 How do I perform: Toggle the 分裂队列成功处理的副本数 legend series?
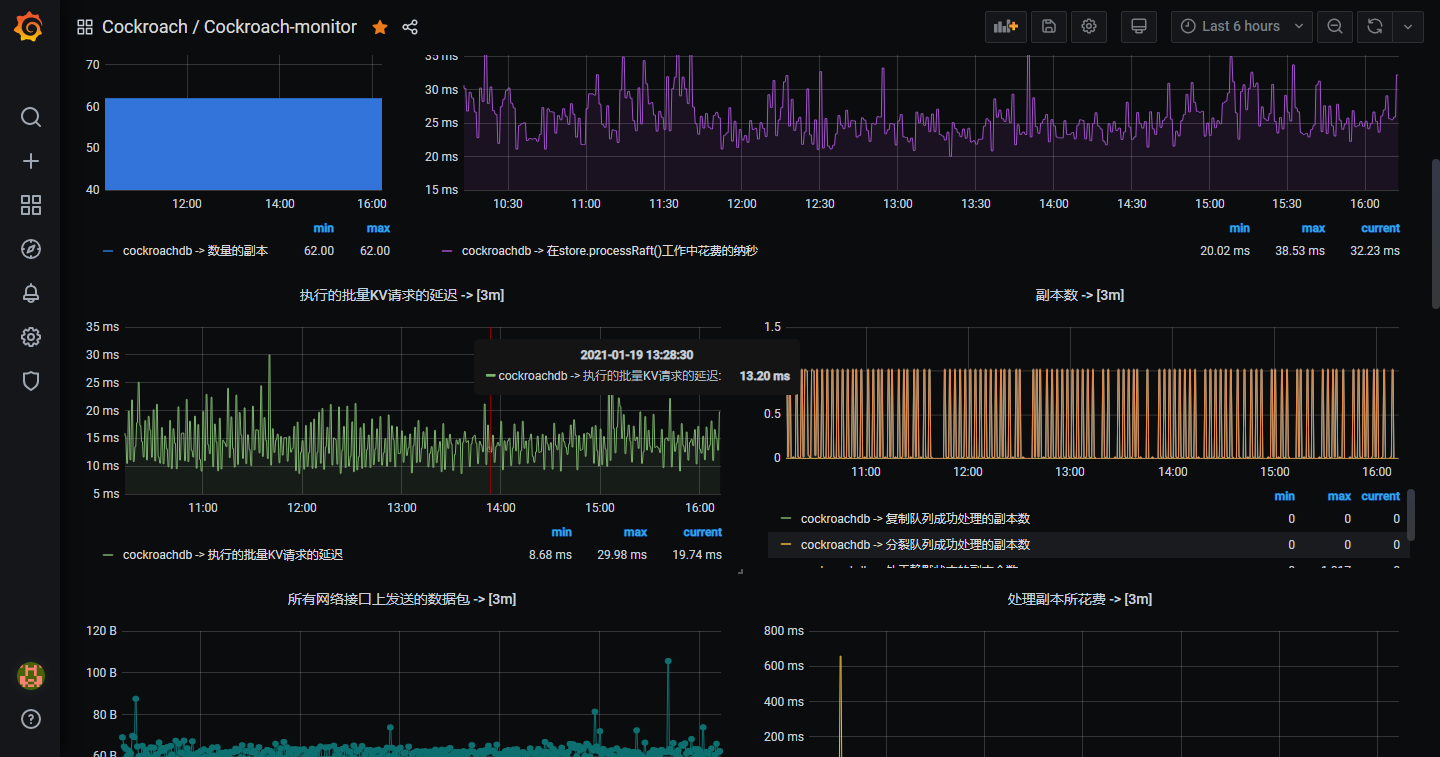click(x=915, y=545)
